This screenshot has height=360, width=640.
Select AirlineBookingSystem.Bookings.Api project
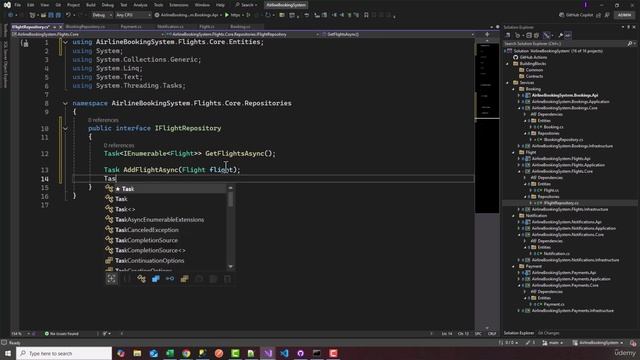click(x=564, y=96)
